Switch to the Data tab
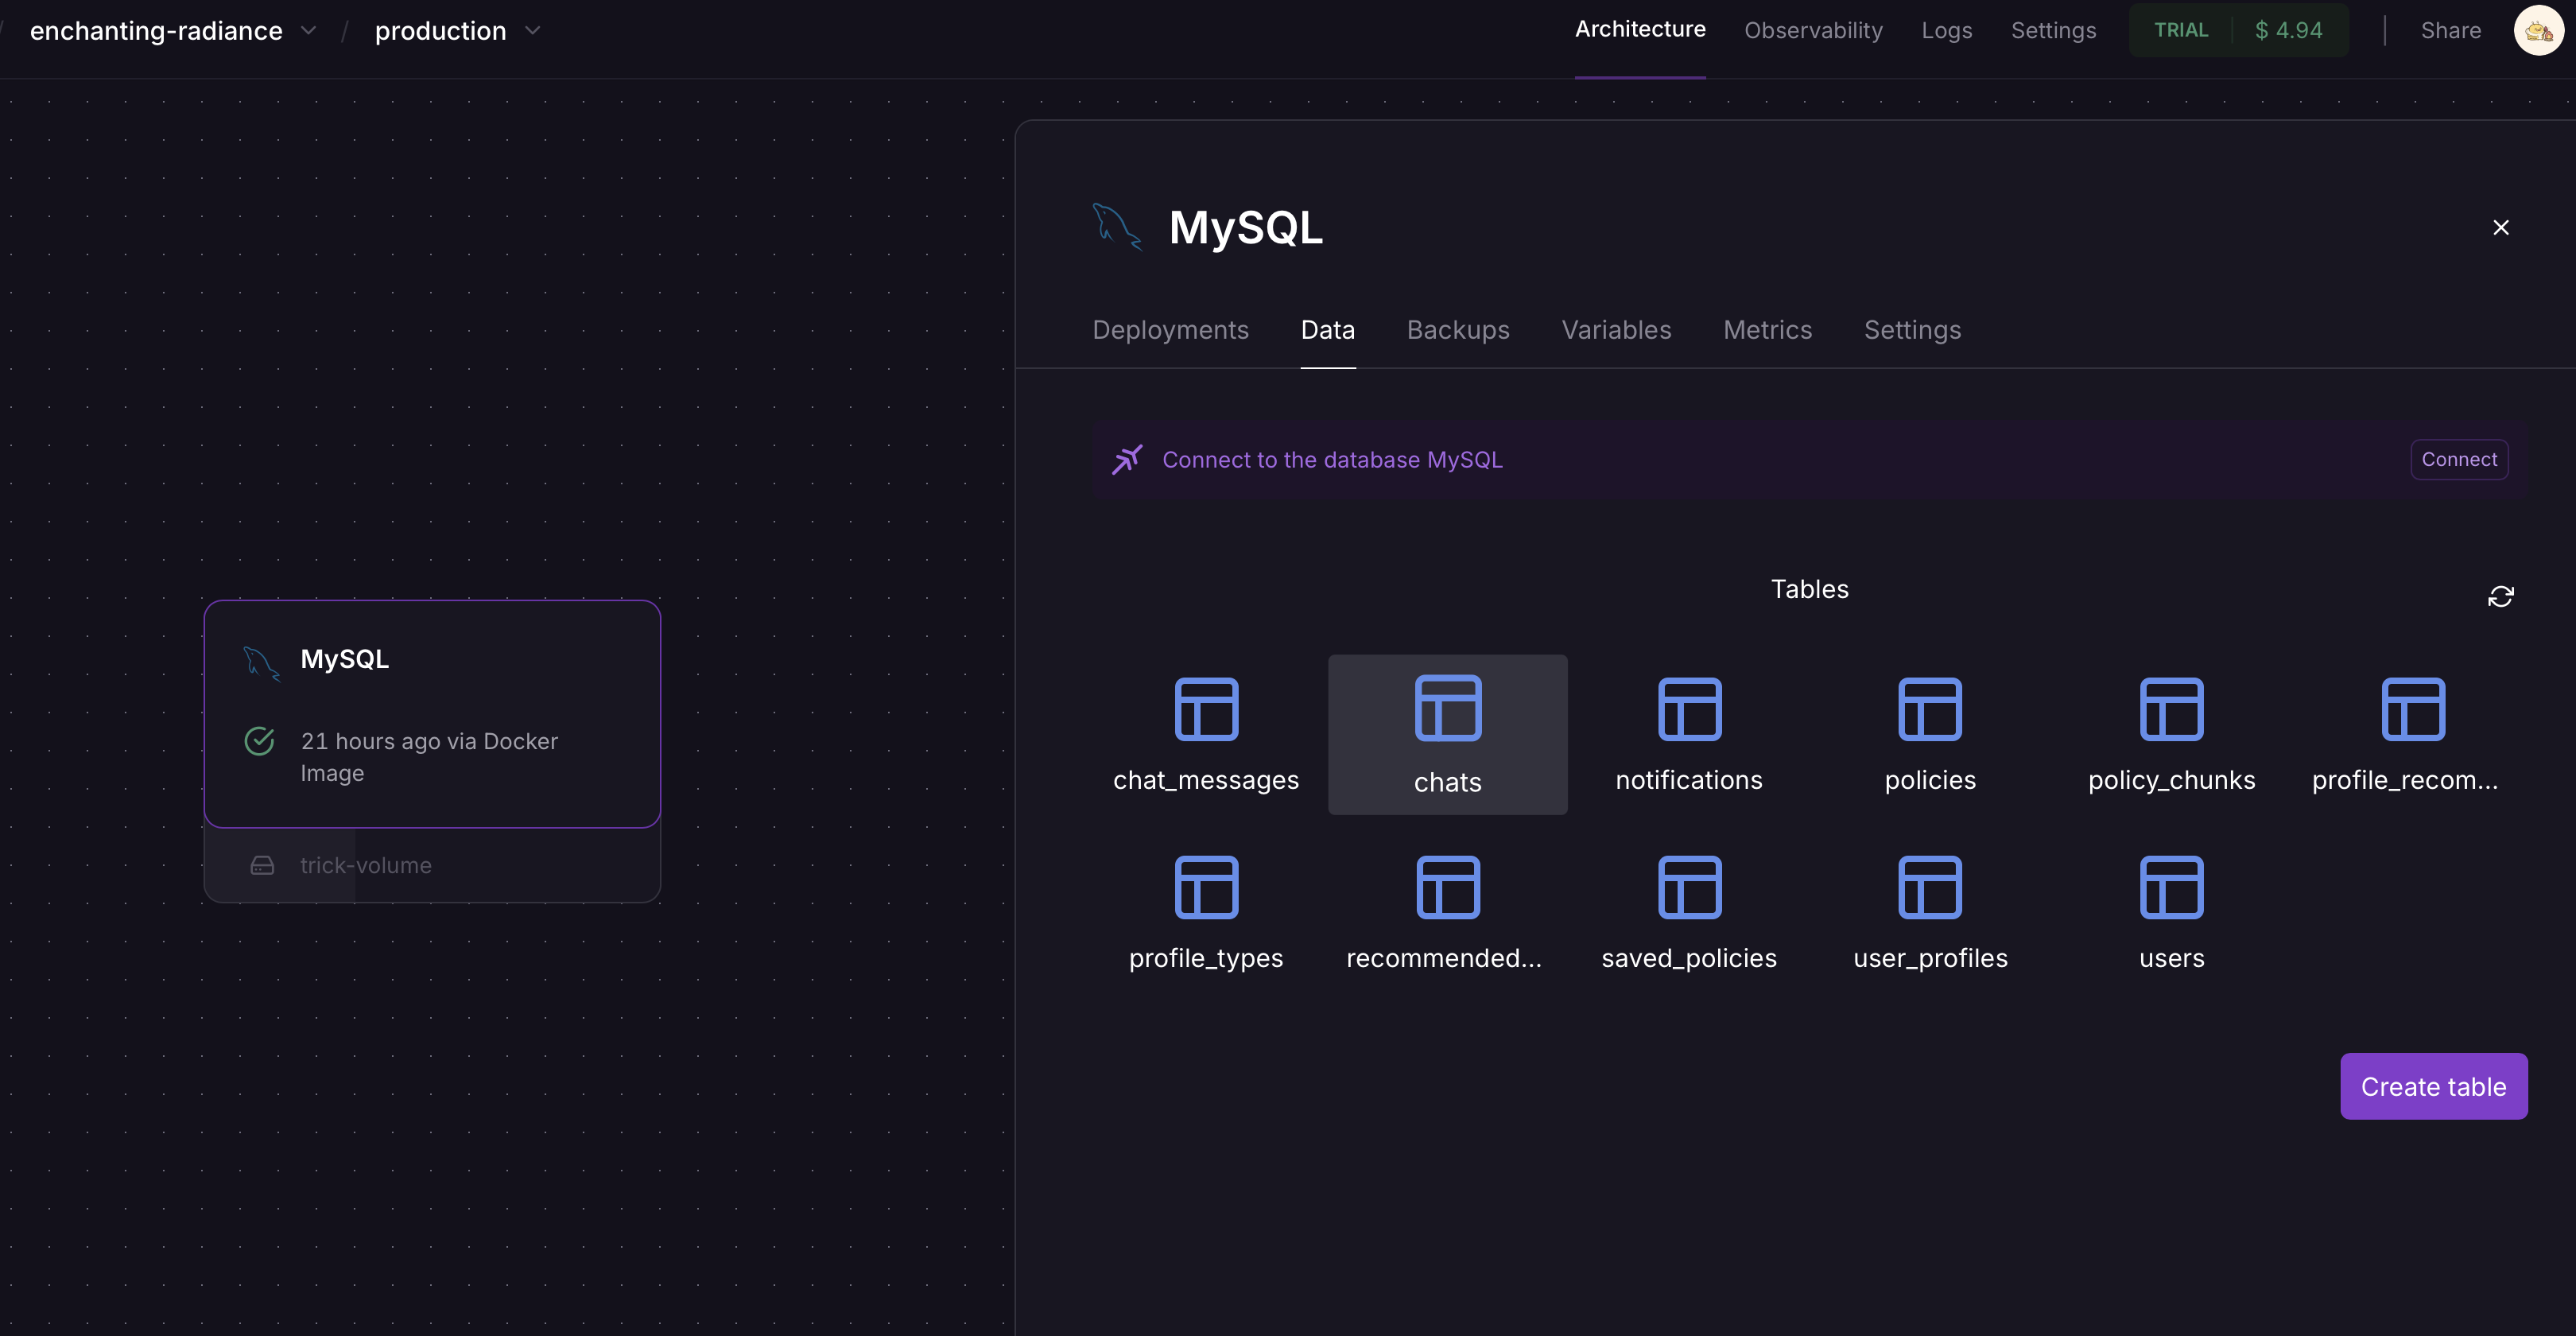This screenshot has height=1336, width=2576. 1327,330
